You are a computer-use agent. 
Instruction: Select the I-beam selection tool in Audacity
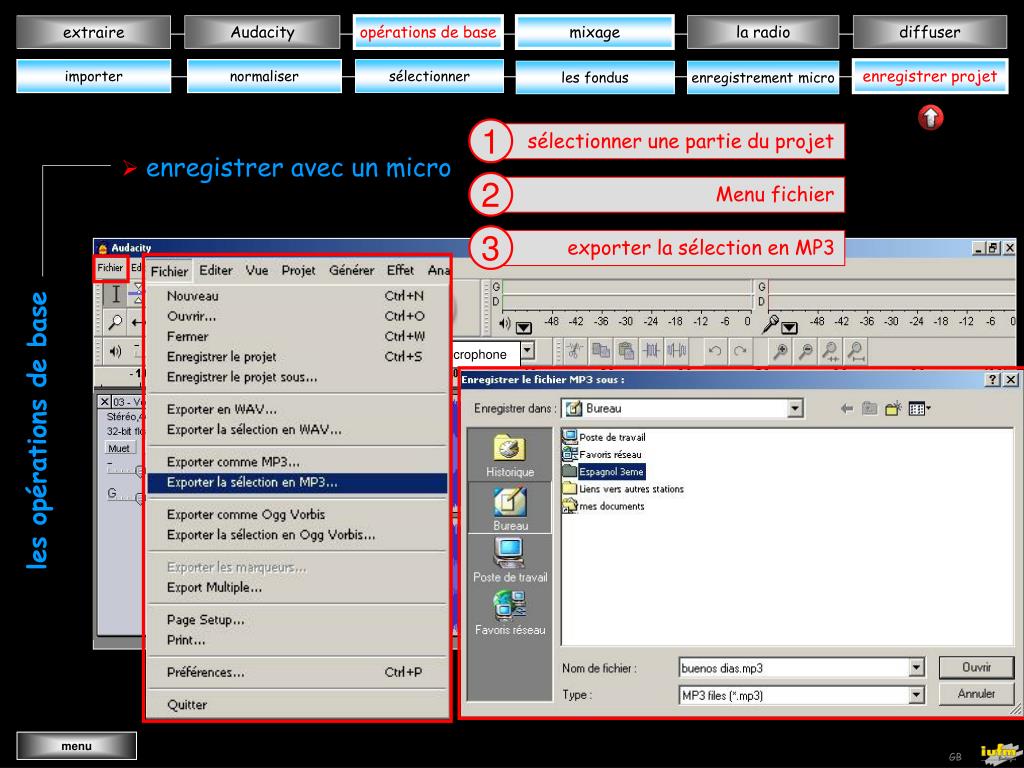(x=115, y=295)
